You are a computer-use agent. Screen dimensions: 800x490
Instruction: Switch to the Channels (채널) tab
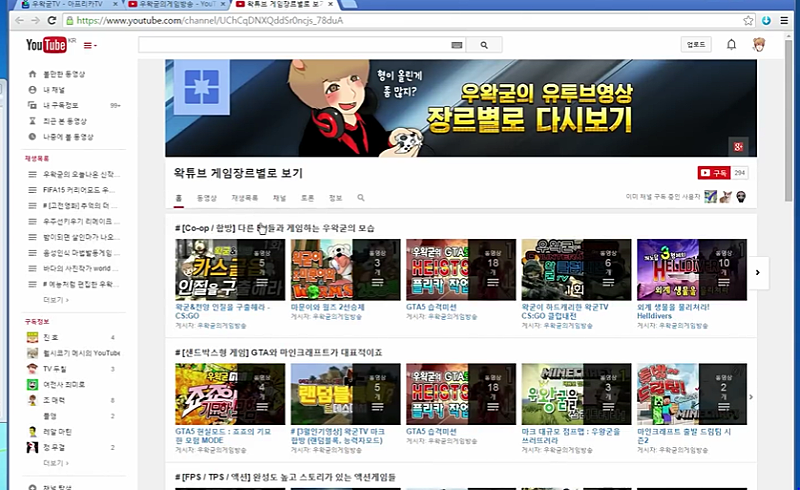pos(279,198)
